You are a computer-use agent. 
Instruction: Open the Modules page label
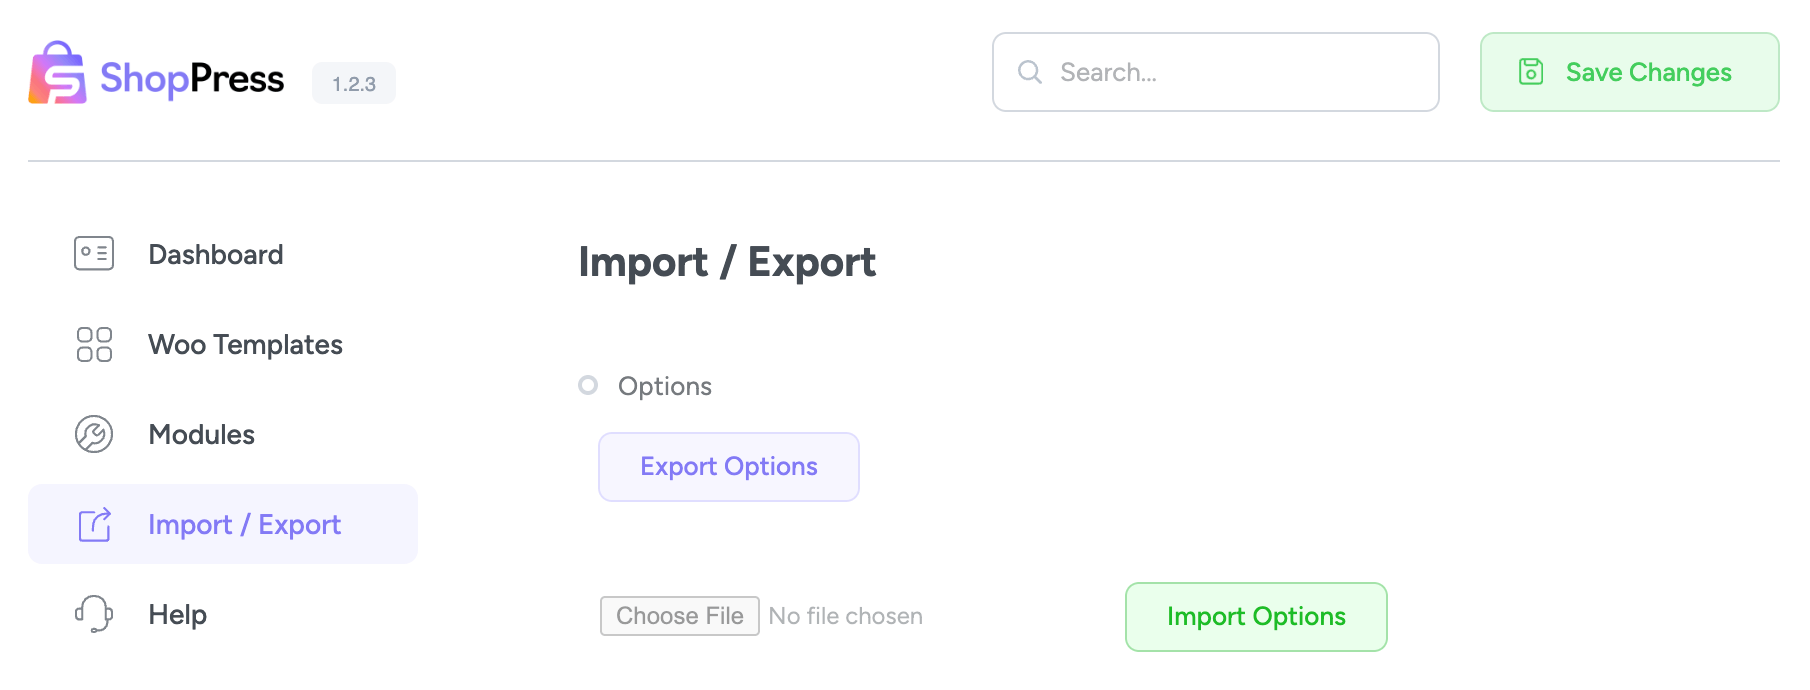(x=201, y=435)
